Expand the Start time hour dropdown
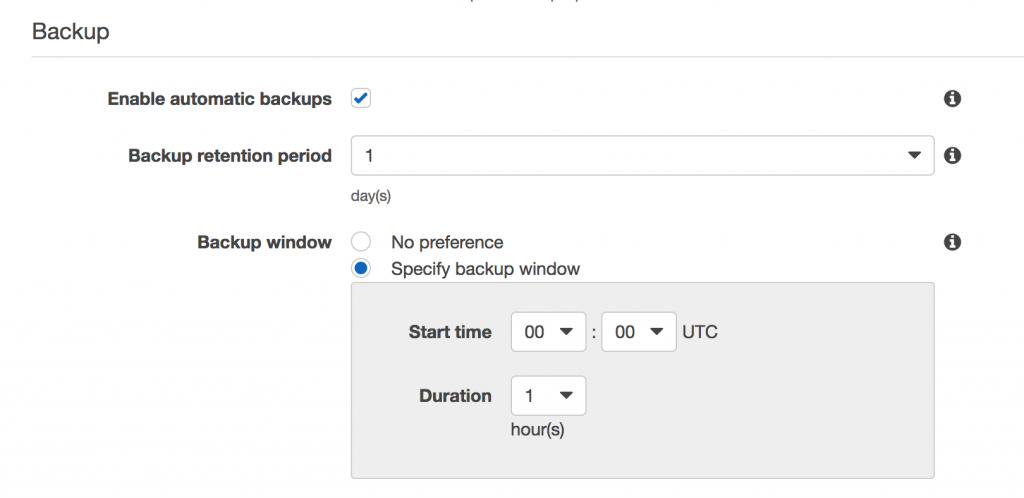This screenshot has width=1024, height=498. click(548, 332)
